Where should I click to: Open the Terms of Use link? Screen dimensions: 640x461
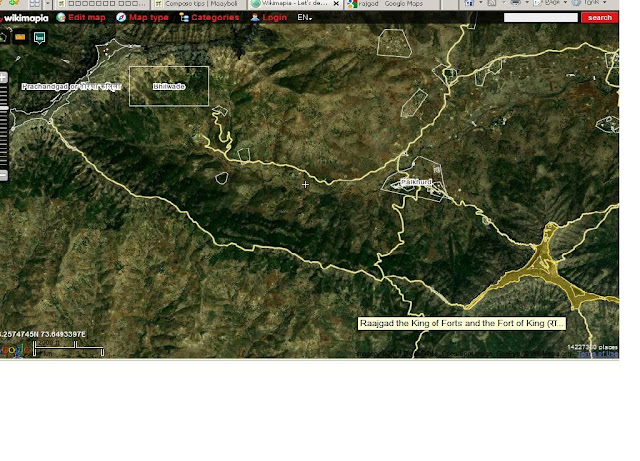598,354
